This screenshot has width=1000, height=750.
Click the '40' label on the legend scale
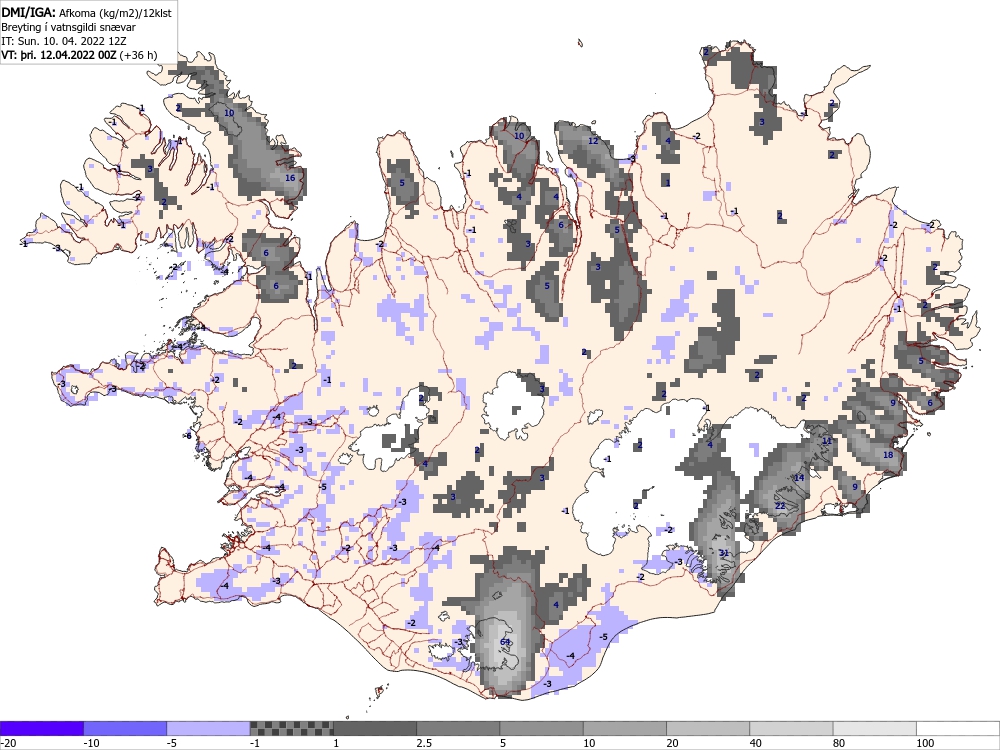(x=756, y=743)
